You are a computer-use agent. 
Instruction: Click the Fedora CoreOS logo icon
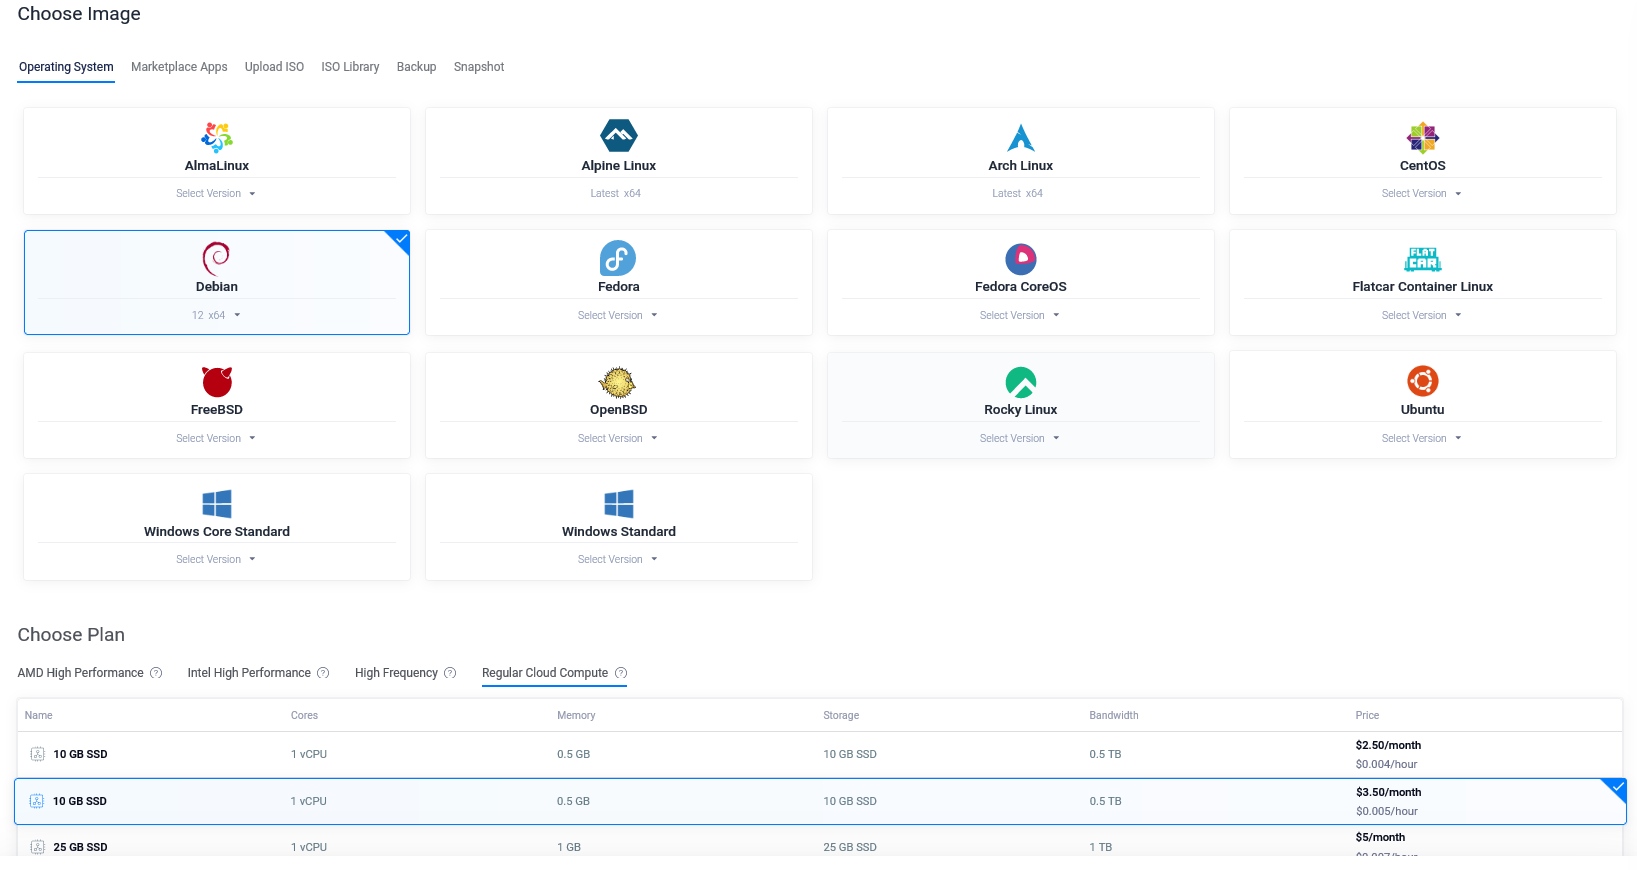click(1021, 259)
